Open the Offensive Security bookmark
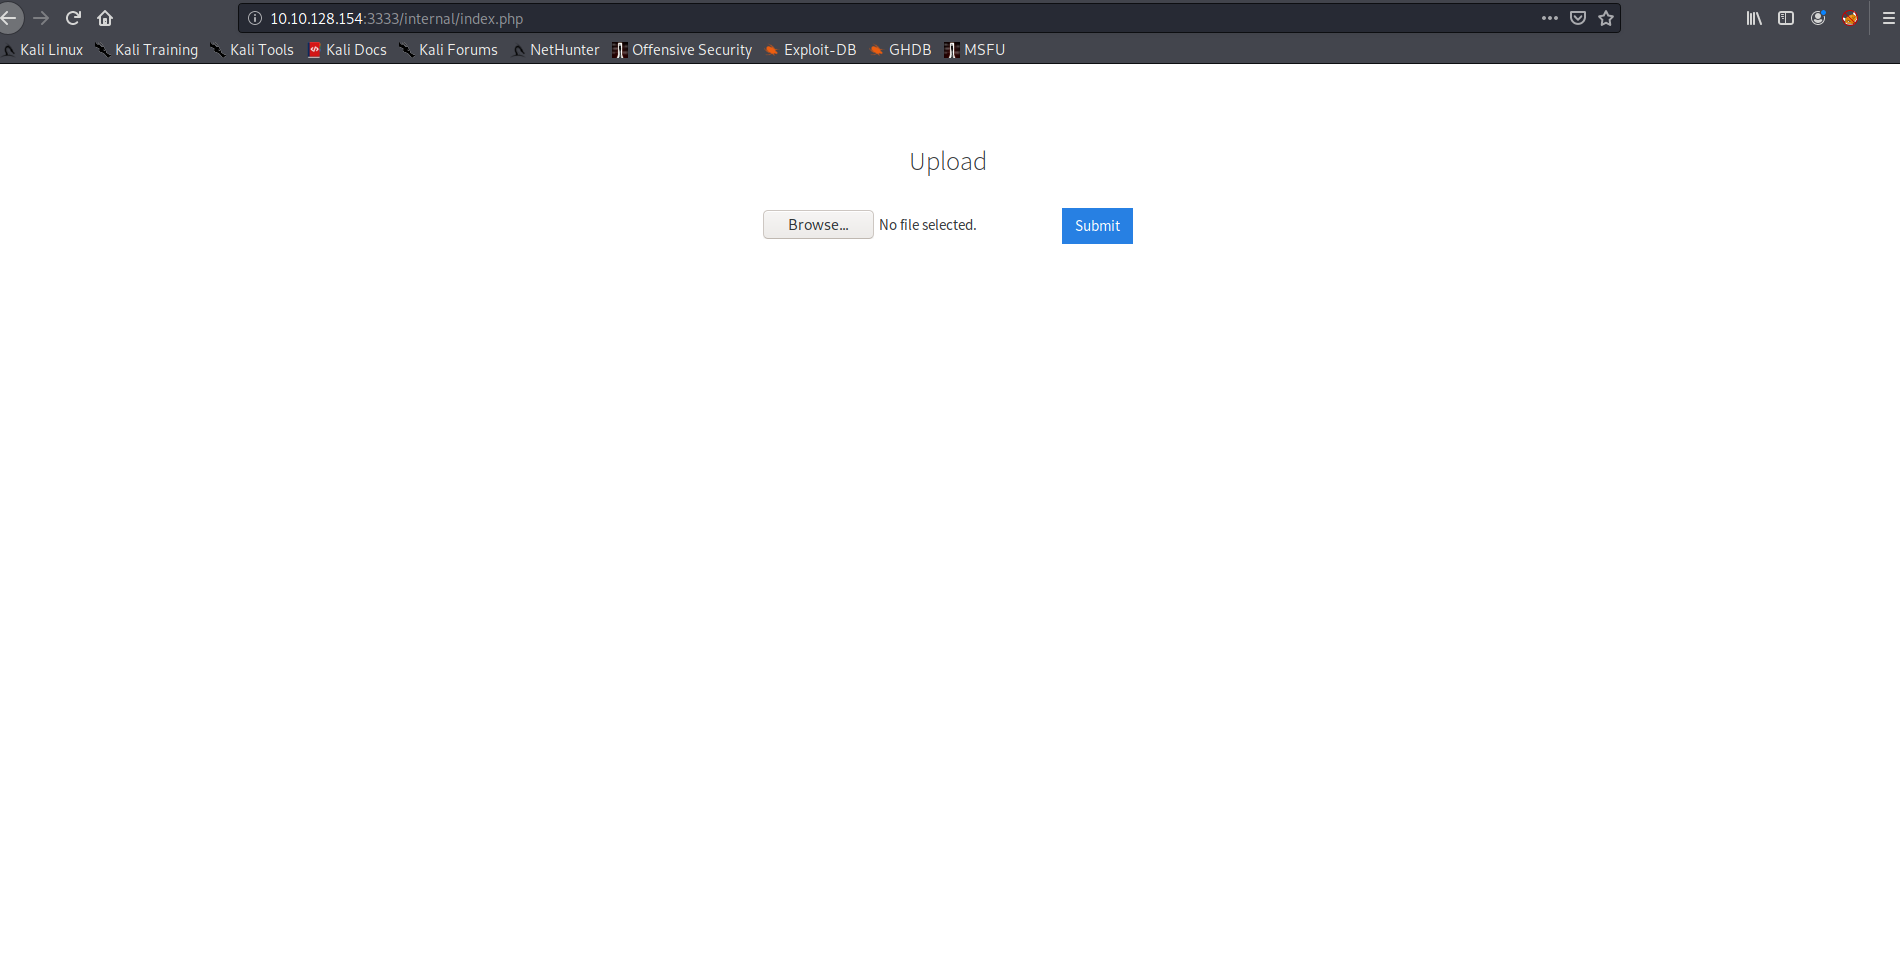The height and width of the screenshot is (977, 1900). coord(683,50)
